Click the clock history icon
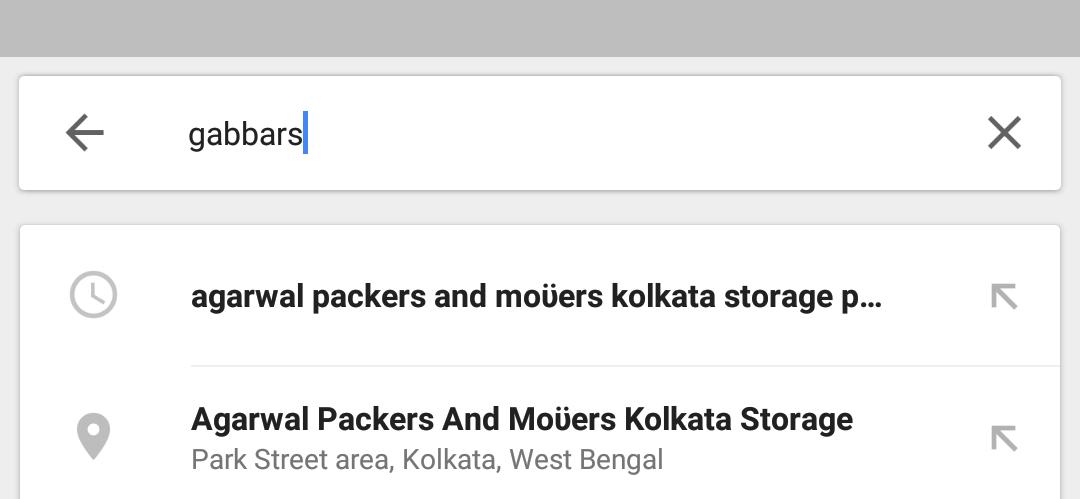The image size is (1080, 499). coord(94,295)
